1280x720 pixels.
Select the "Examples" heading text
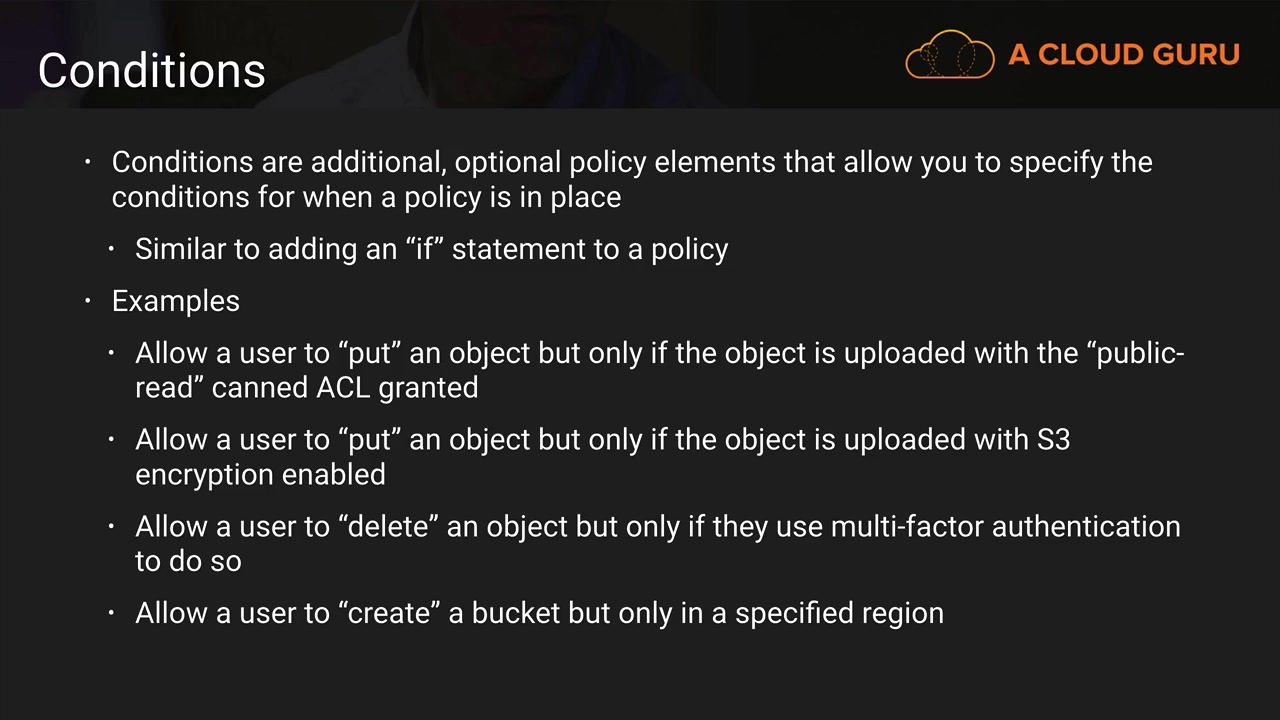click(176, 301)
